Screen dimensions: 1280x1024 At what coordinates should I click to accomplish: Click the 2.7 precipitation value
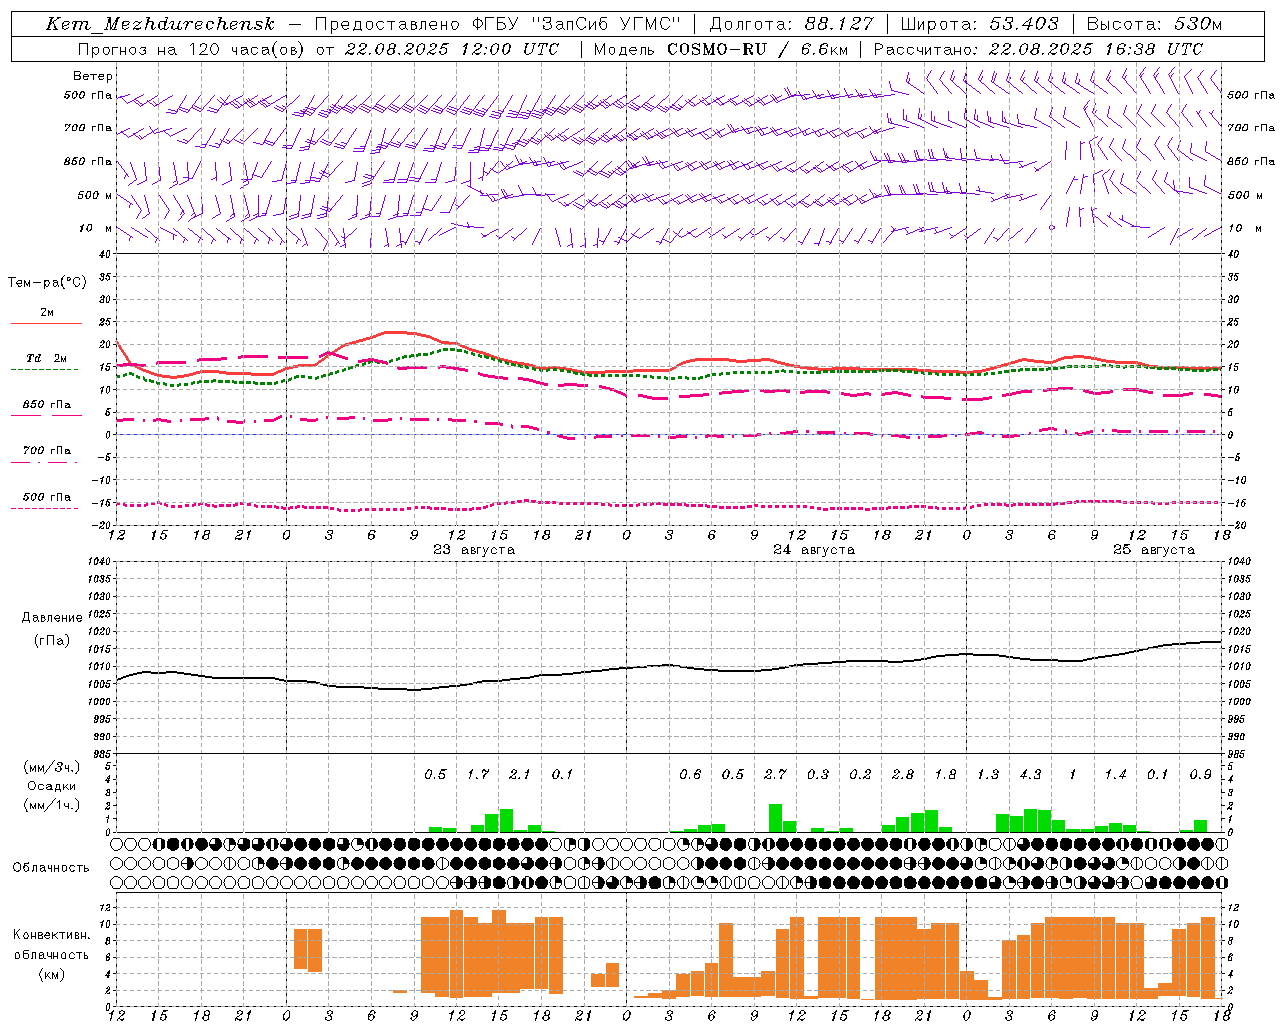click(x=775, y=774)
